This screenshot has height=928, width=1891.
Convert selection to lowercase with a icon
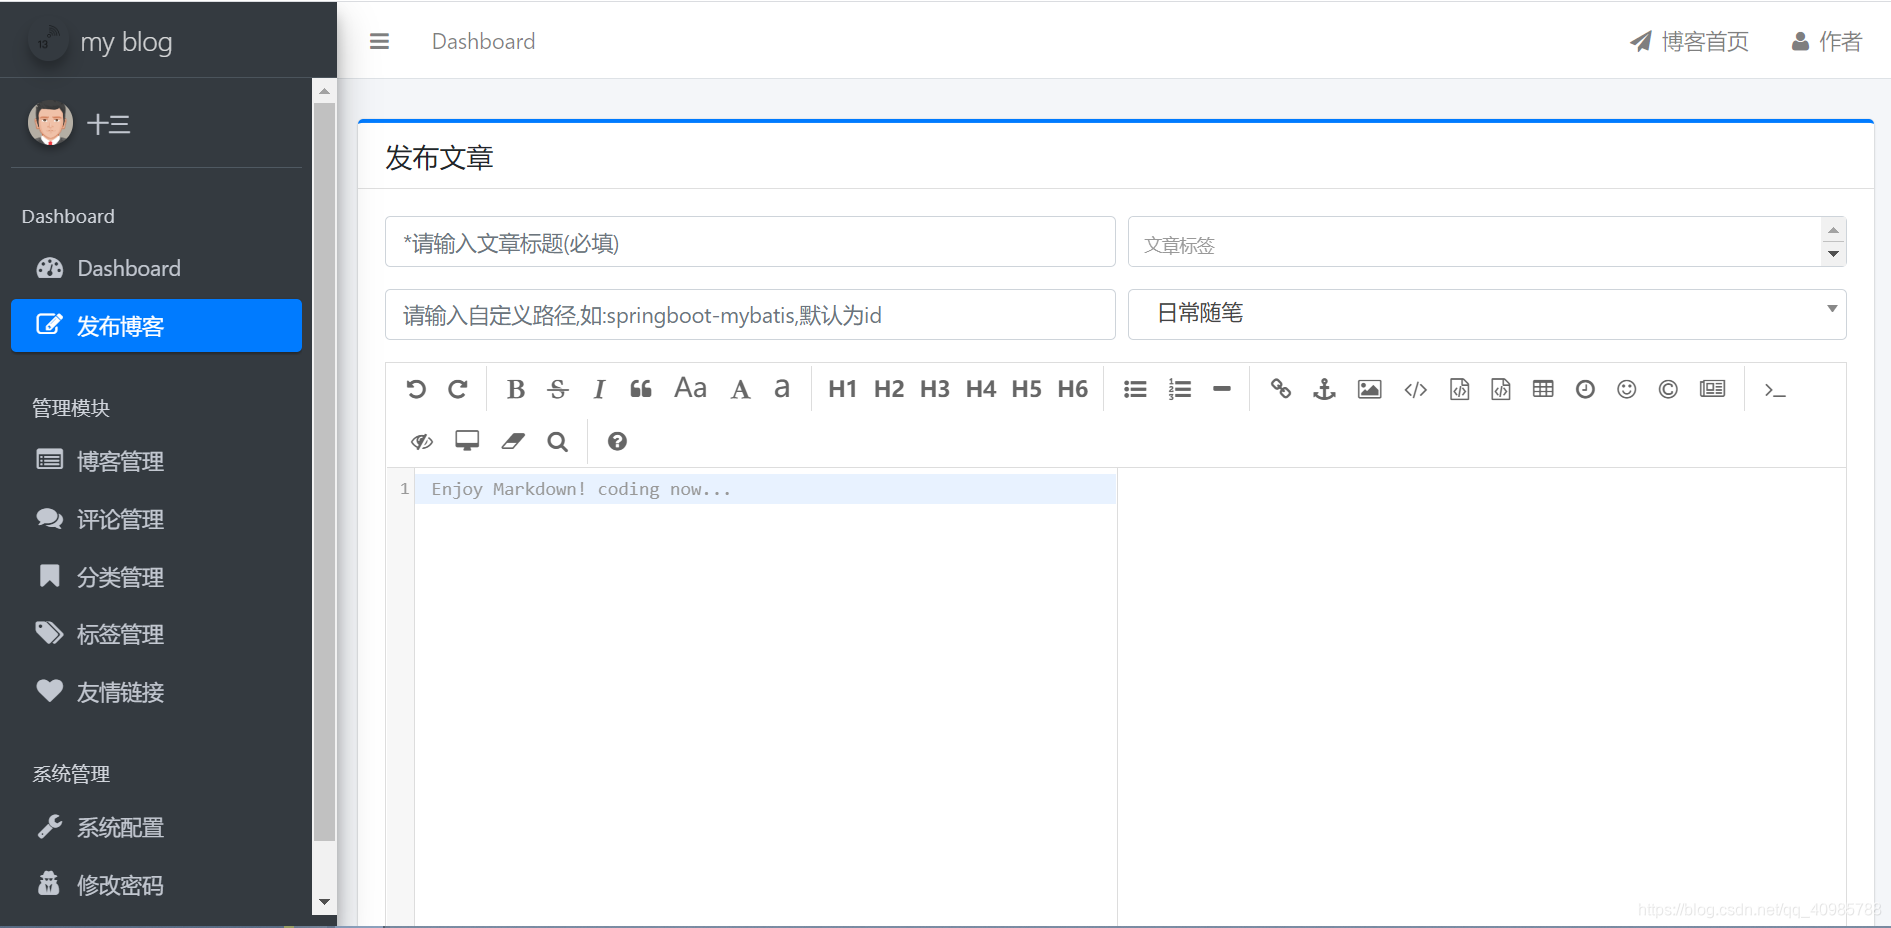pos(782,388)
